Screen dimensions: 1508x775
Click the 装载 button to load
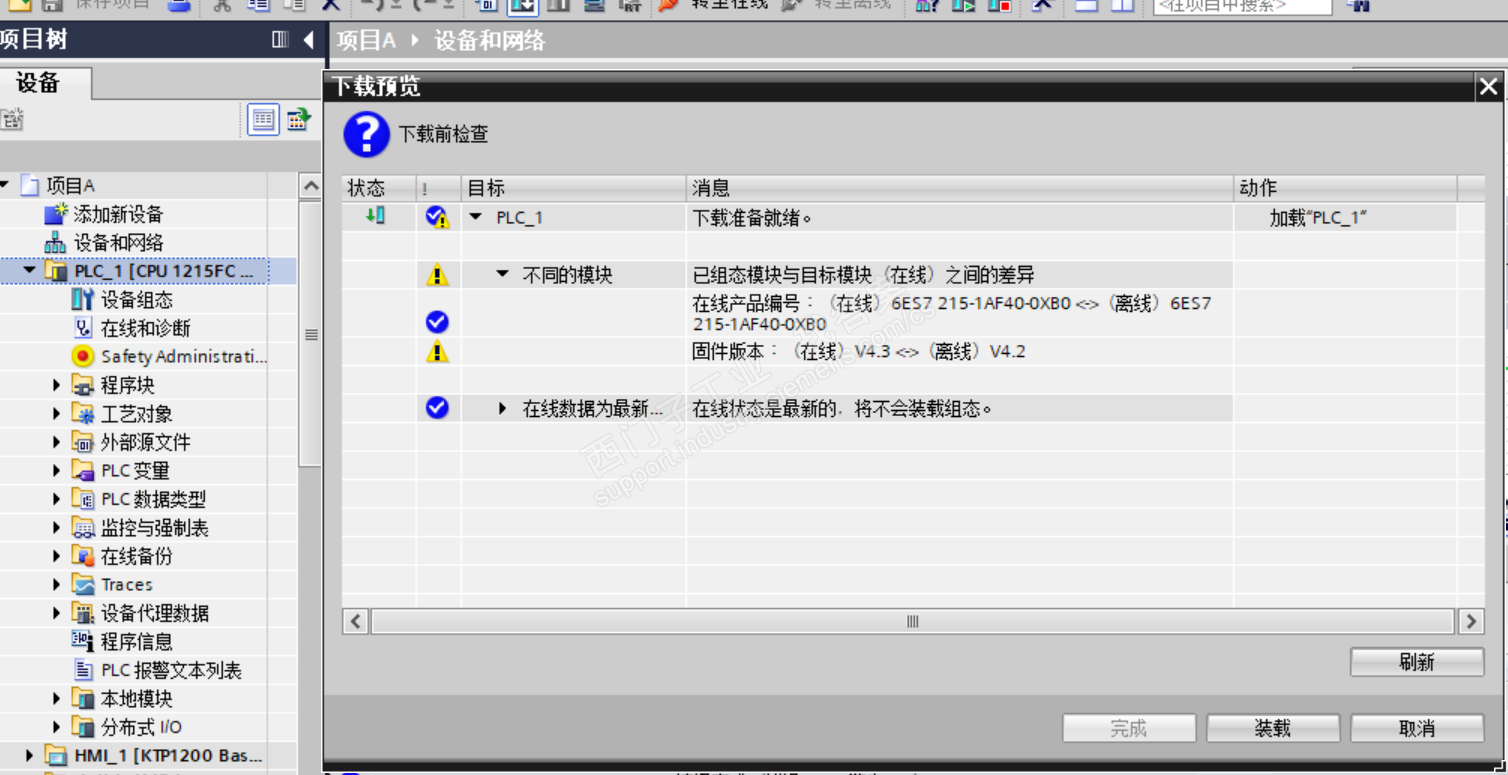pos(1273,729)
